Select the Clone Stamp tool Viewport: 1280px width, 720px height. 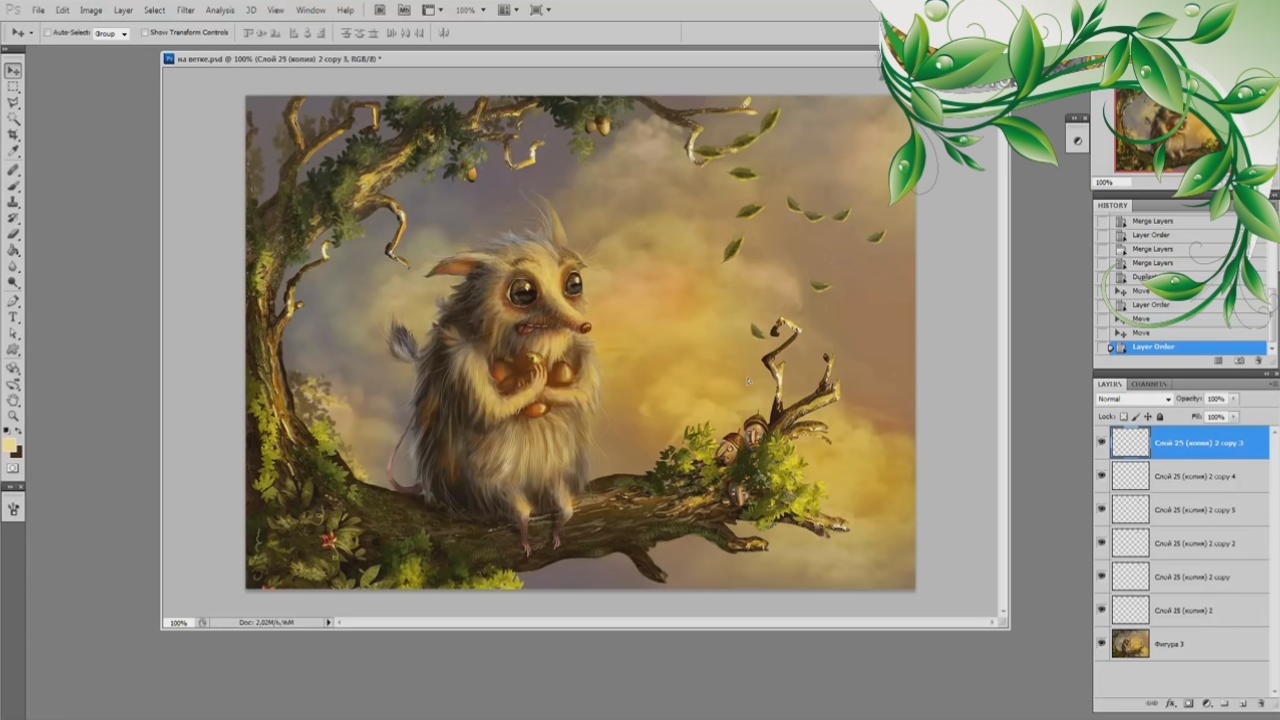tap(13, 203)
